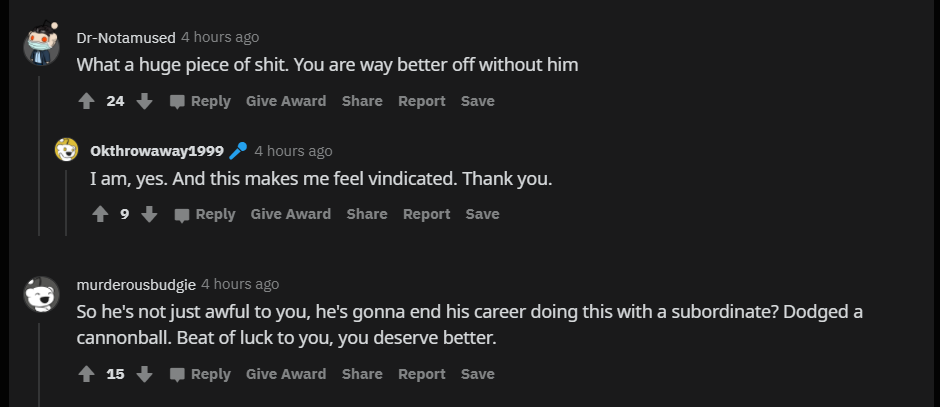Save Okthrowaway1999's reply
Viewport: 940px width, 407px height.
[x=483, y=214]
